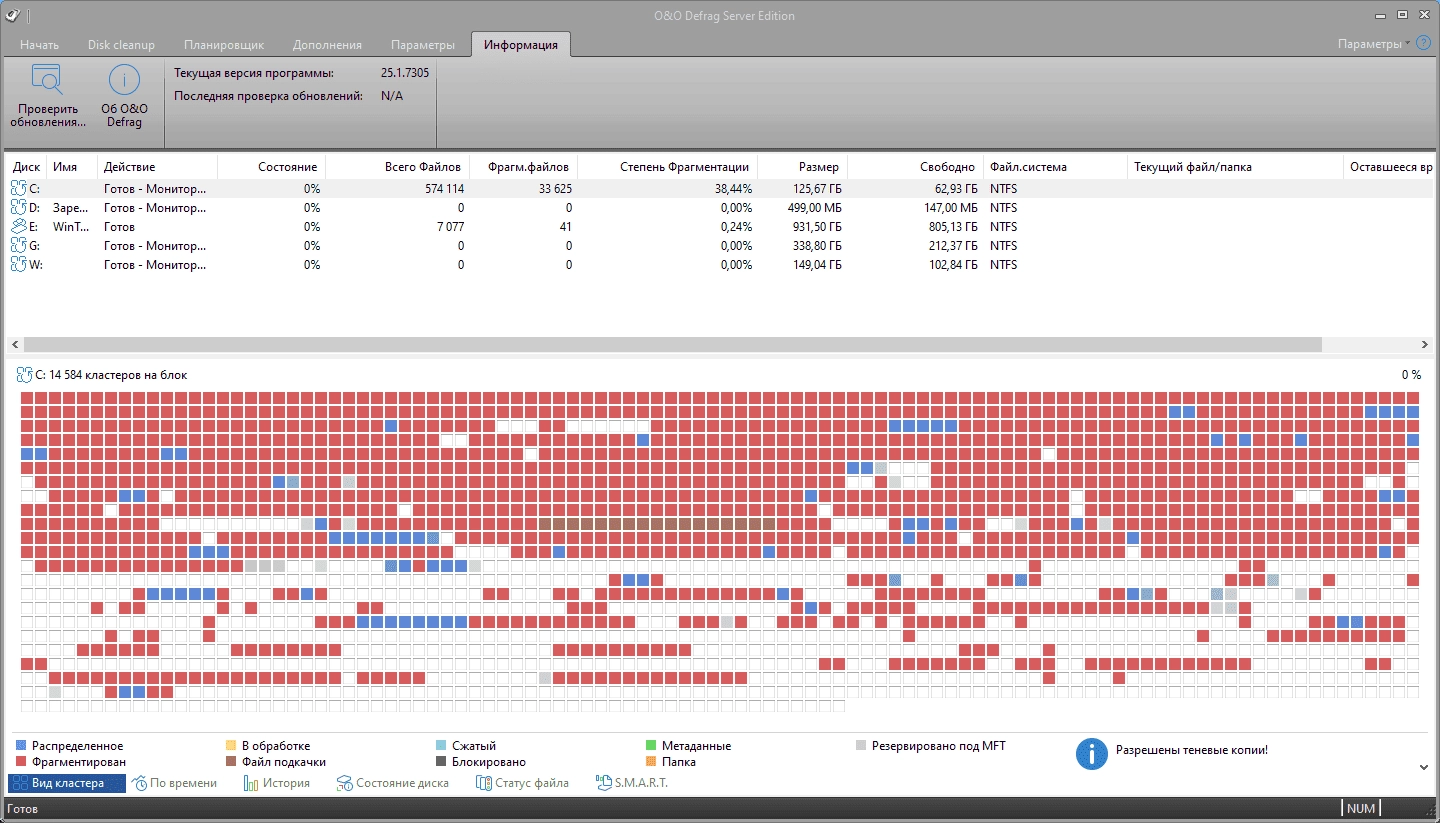Click the help question mark icon
This screenshot has width=1440, height=823.
click(x=1424, y=43)
